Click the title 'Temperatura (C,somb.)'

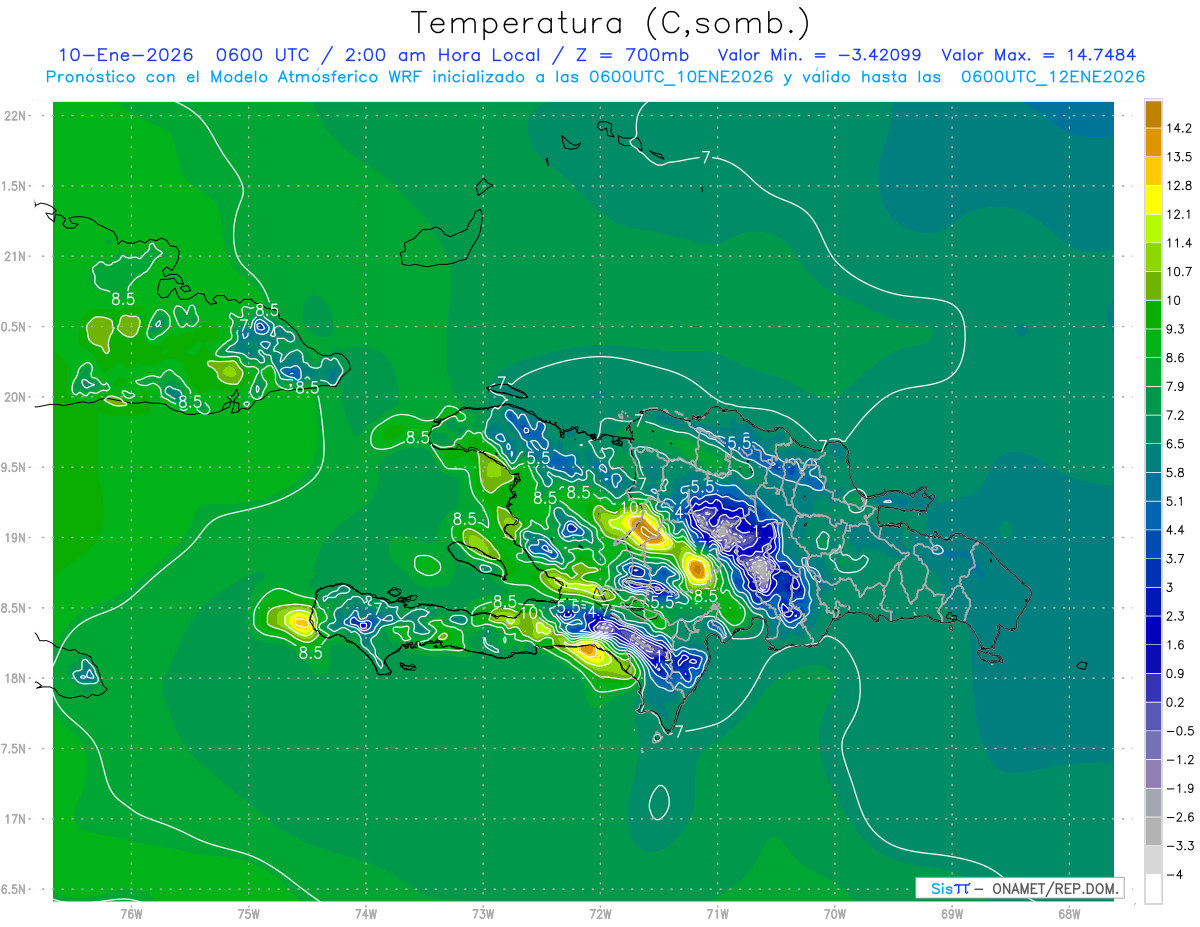coord(610,23)
